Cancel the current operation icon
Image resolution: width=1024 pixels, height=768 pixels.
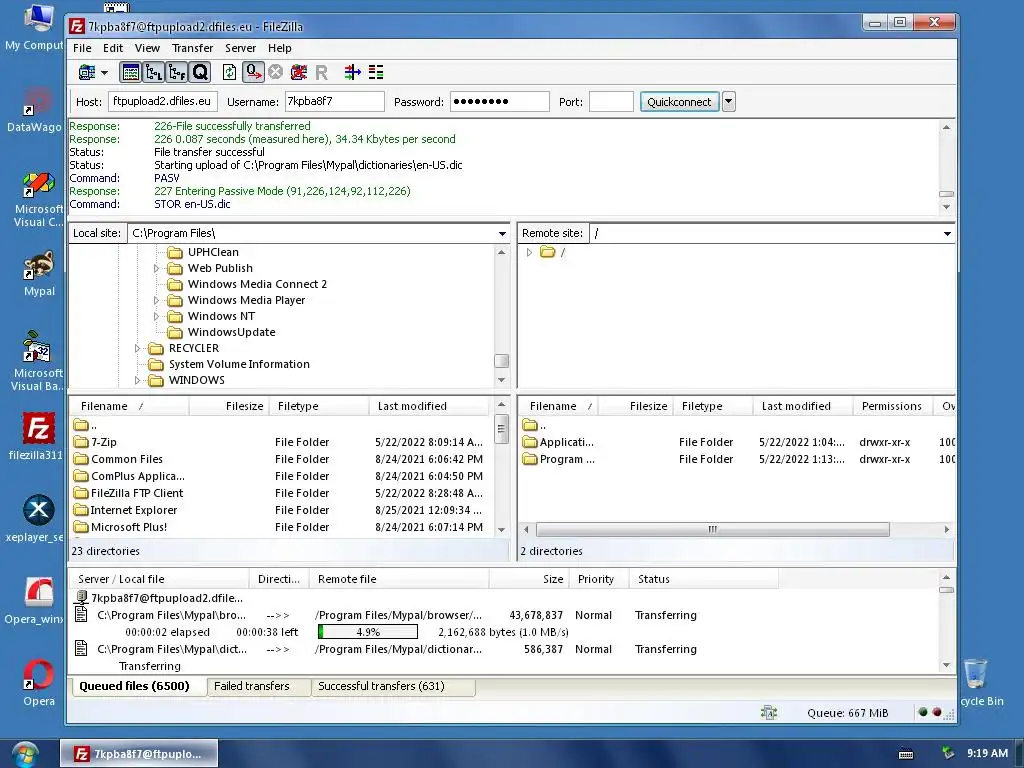(276, 72)
